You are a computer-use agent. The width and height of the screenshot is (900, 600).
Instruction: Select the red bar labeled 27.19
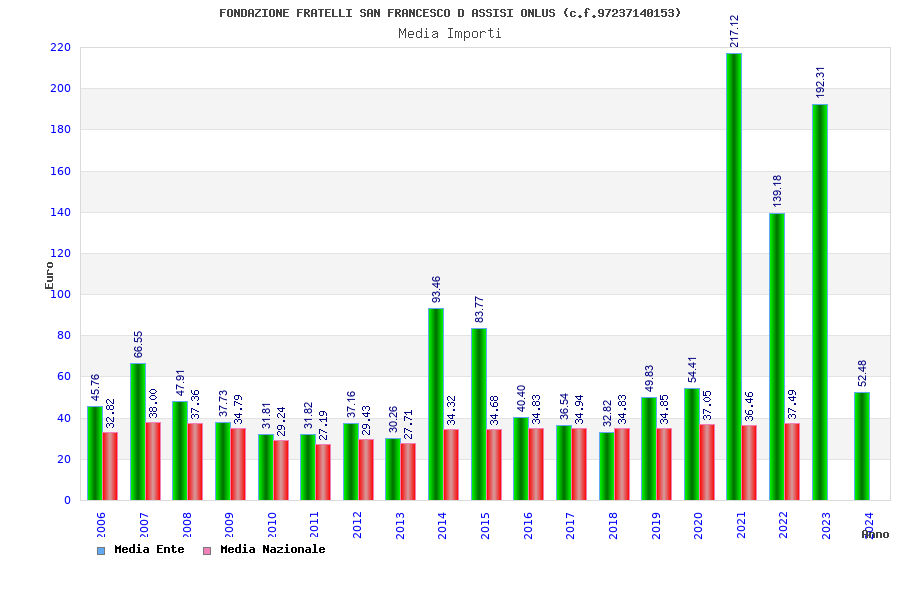point(323,472)
